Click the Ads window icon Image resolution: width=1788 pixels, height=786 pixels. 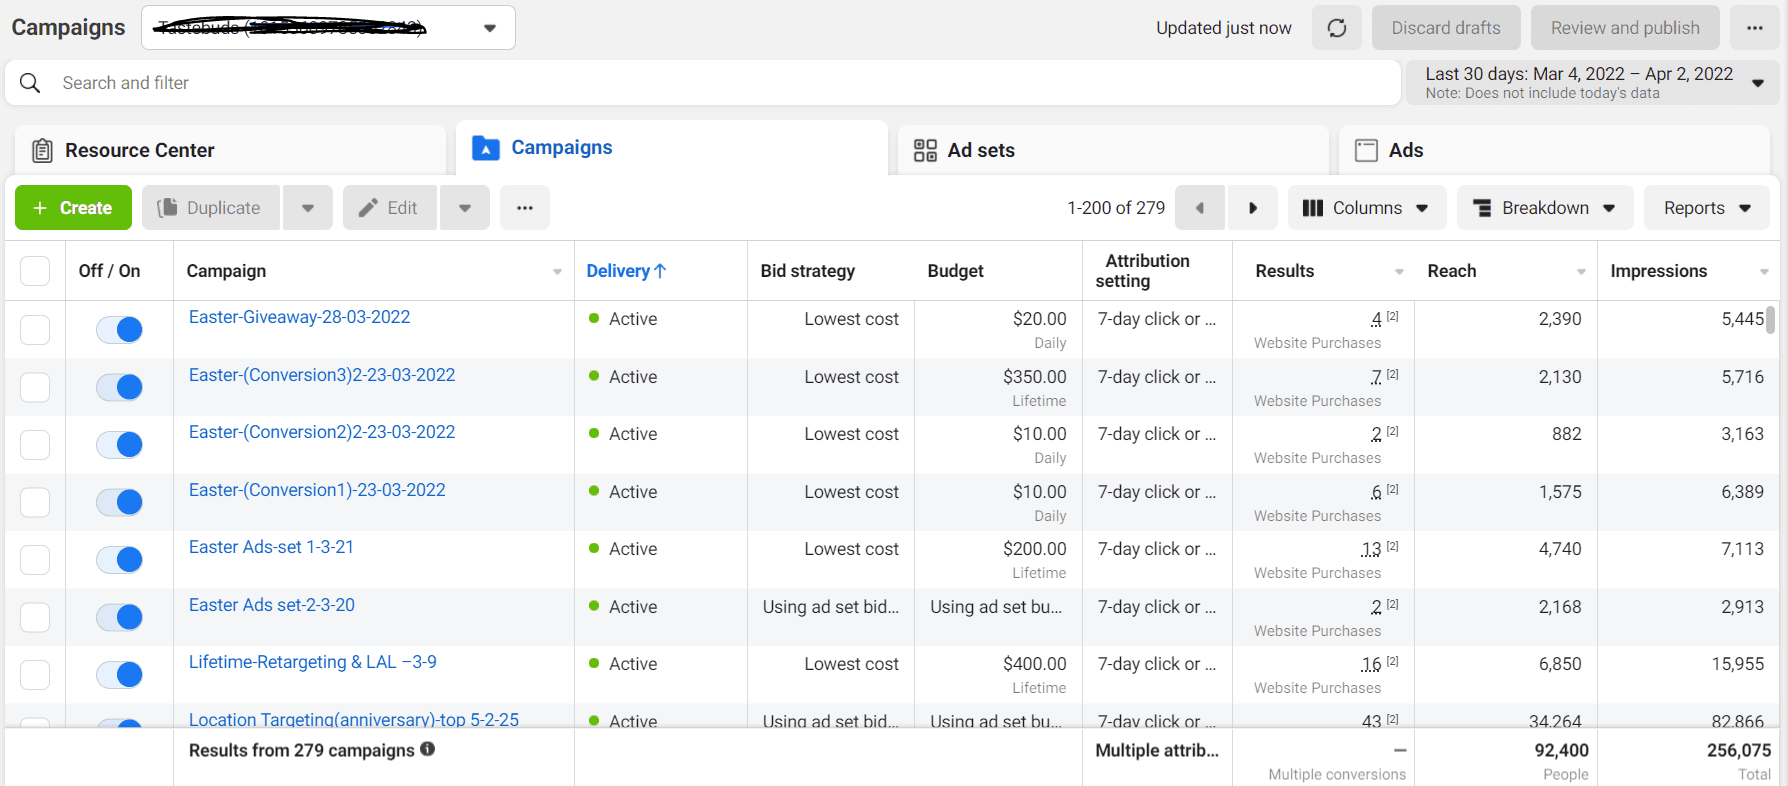(1366, 150)
